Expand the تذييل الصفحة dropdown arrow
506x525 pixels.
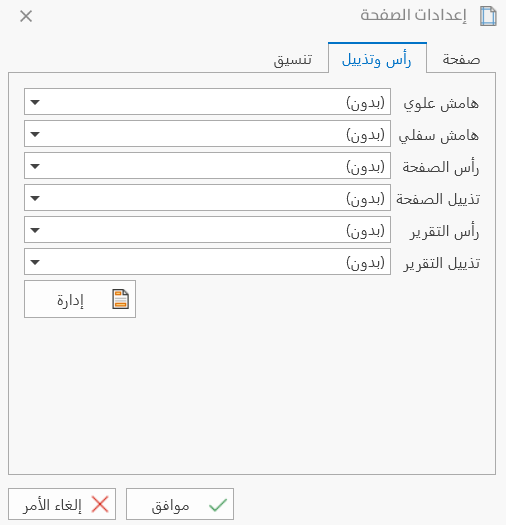coord(35,198)
